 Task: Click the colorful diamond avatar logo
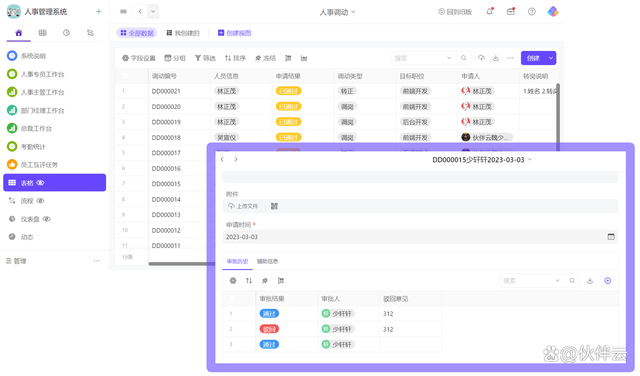click(x=553, y=11)
